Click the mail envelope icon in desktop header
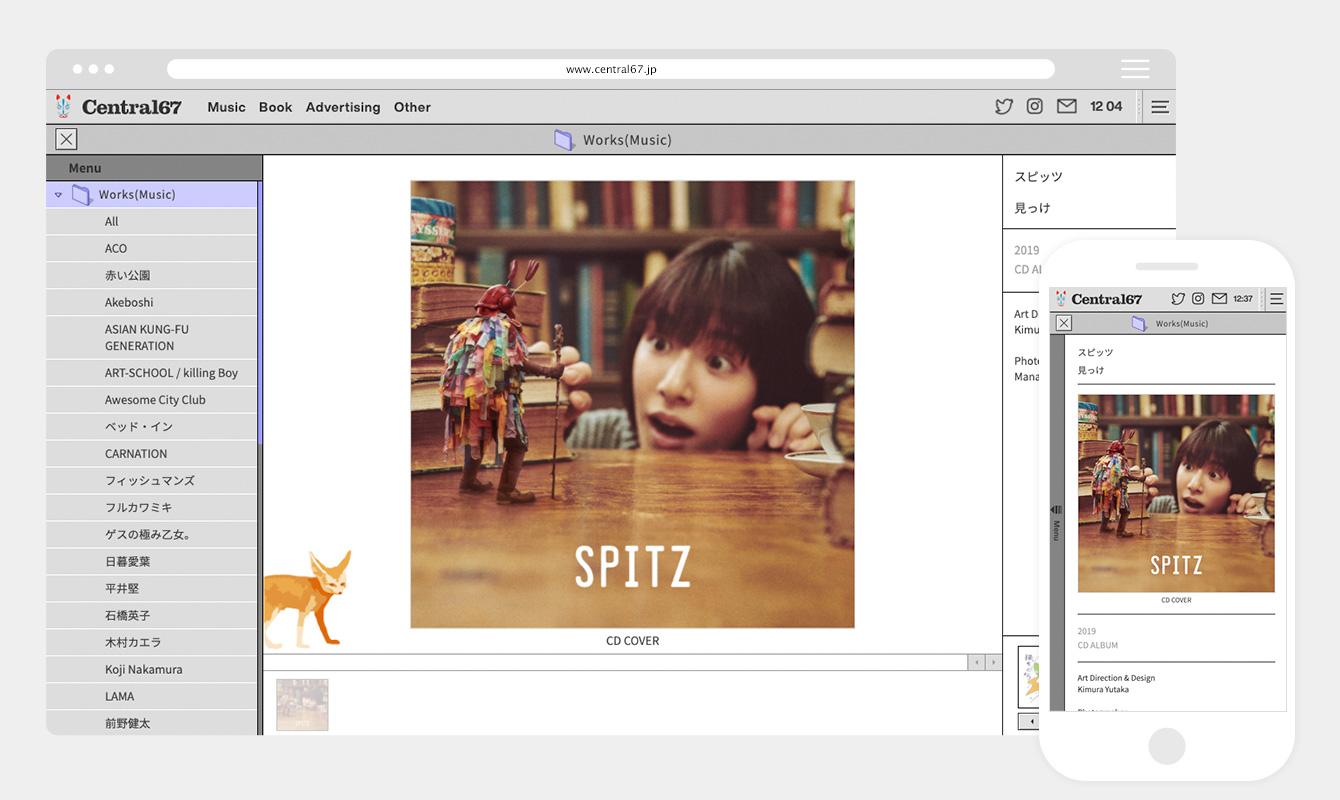 1067,106
